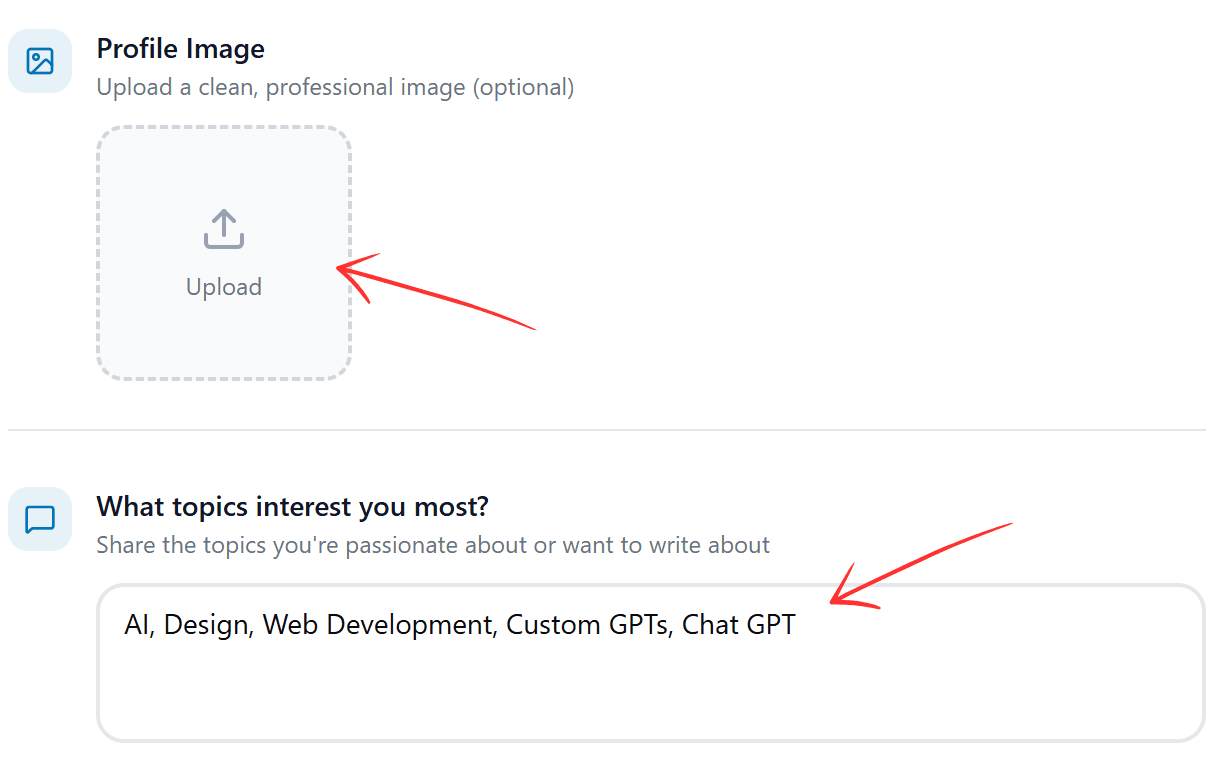Place cursor on "Custom GPTs" in topics field

coord(587,625)
